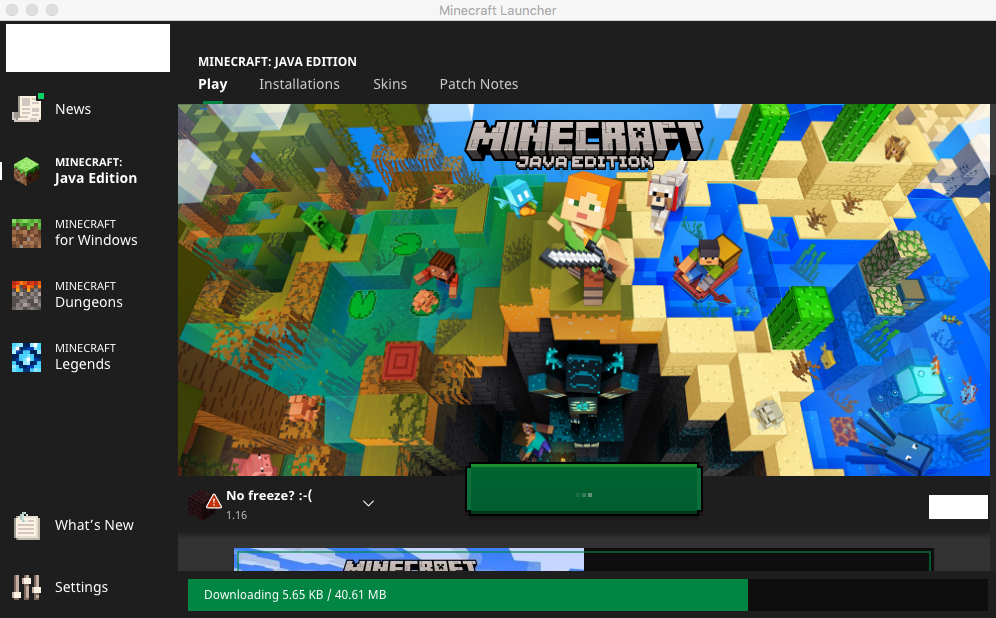Expand the installation selector chevron
Screen dimensions: 996x618
tap(368, 503)
